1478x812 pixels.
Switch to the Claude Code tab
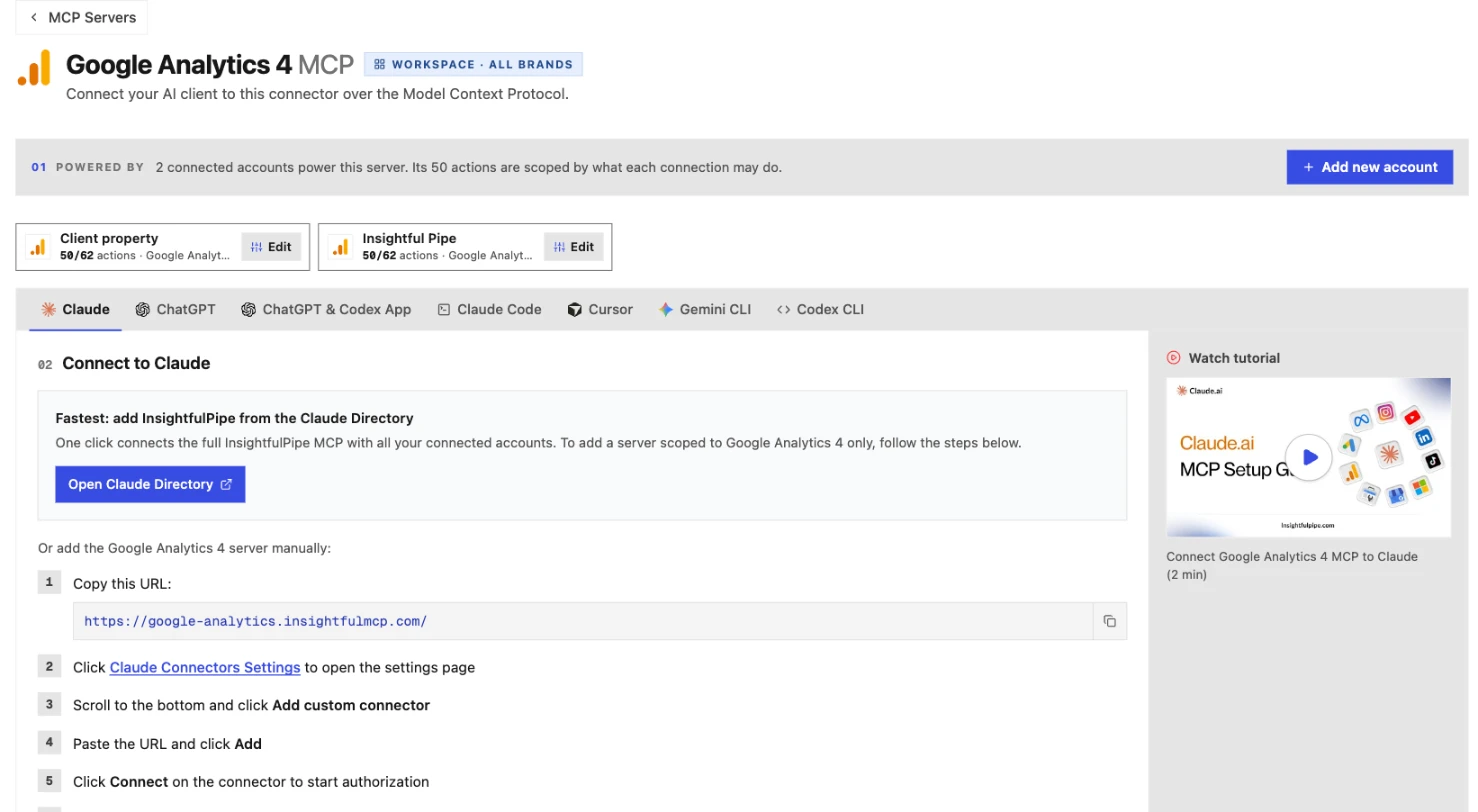tap(489, 310)
